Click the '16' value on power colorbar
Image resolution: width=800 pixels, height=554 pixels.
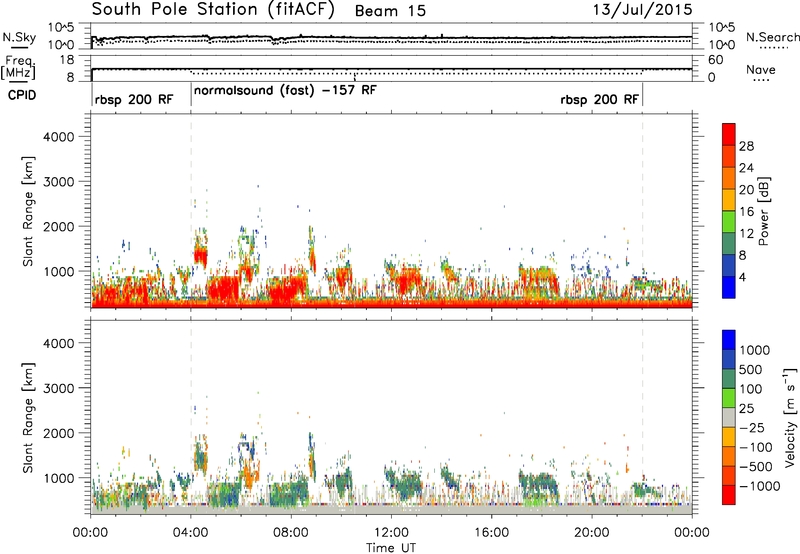(746, 212)
